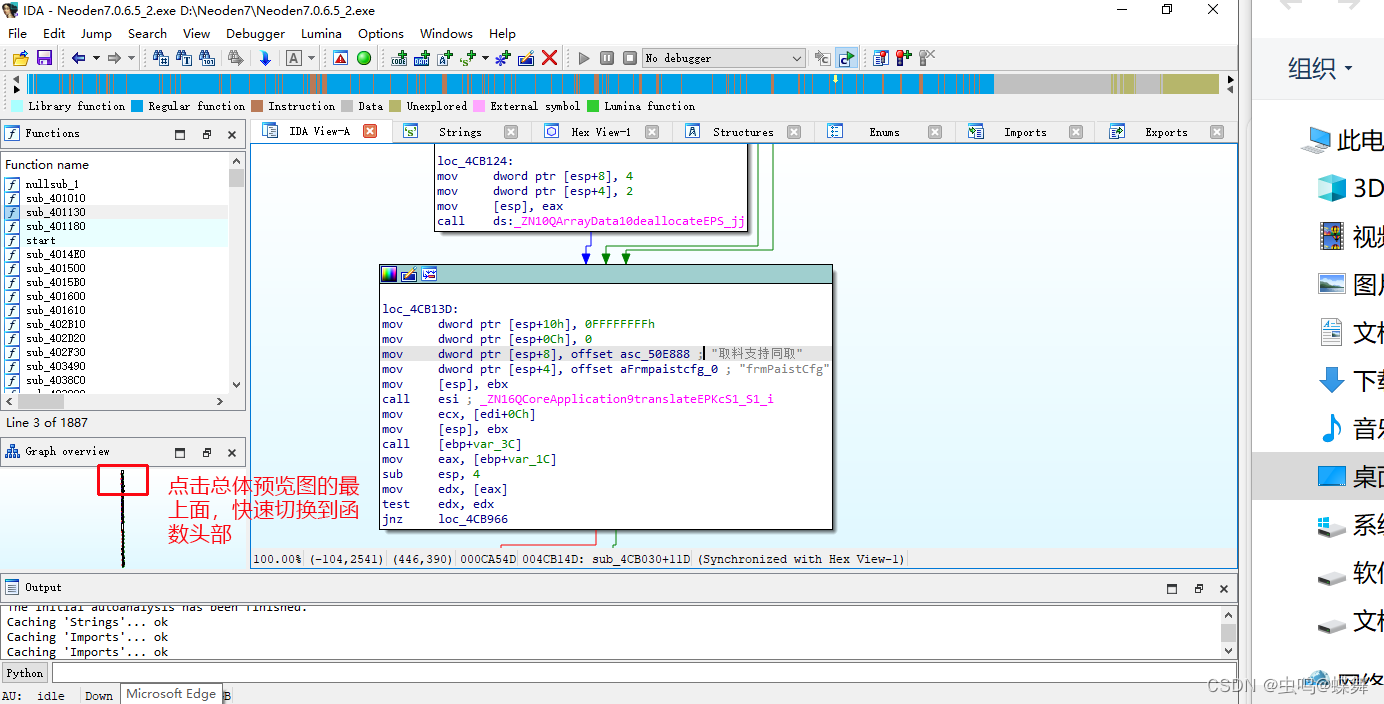
Task: Click the Functions list horizontal scrollbar right arrow
Action: click(x=221, y=401)
